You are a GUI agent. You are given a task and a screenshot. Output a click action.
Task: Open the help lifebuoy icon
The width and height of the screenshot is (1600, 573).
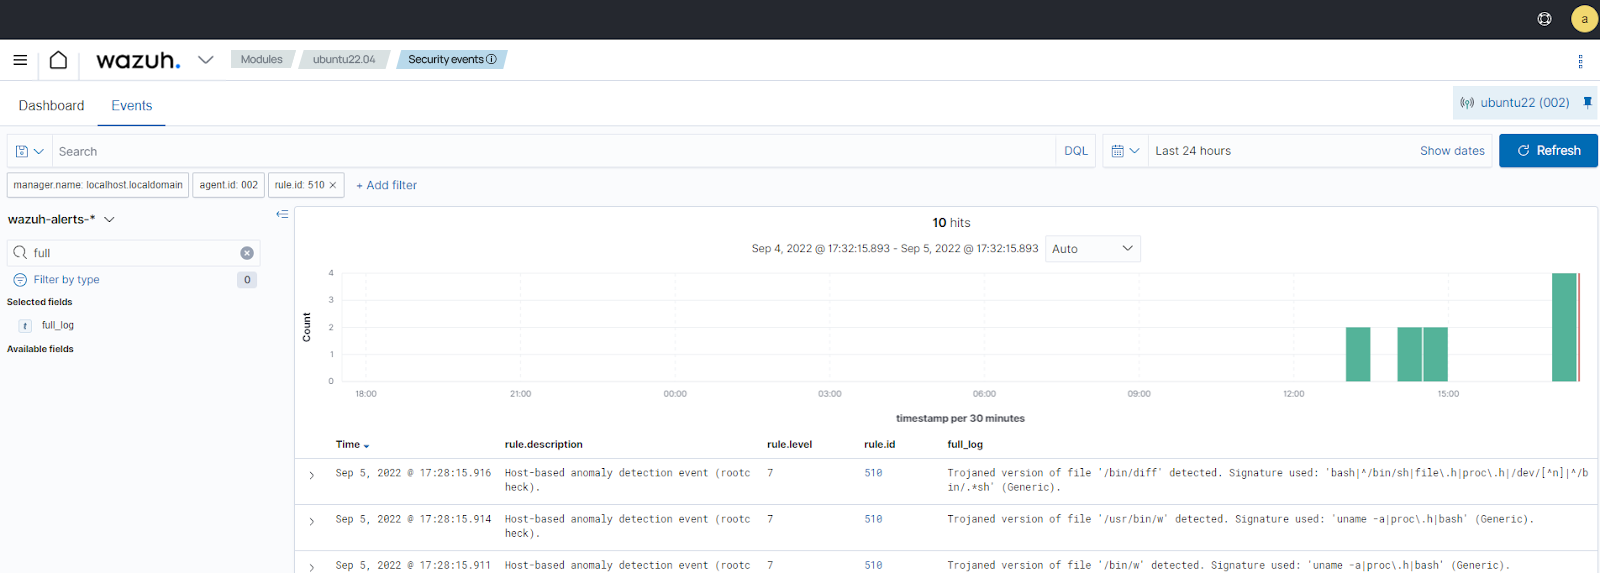click(1544, 19)
